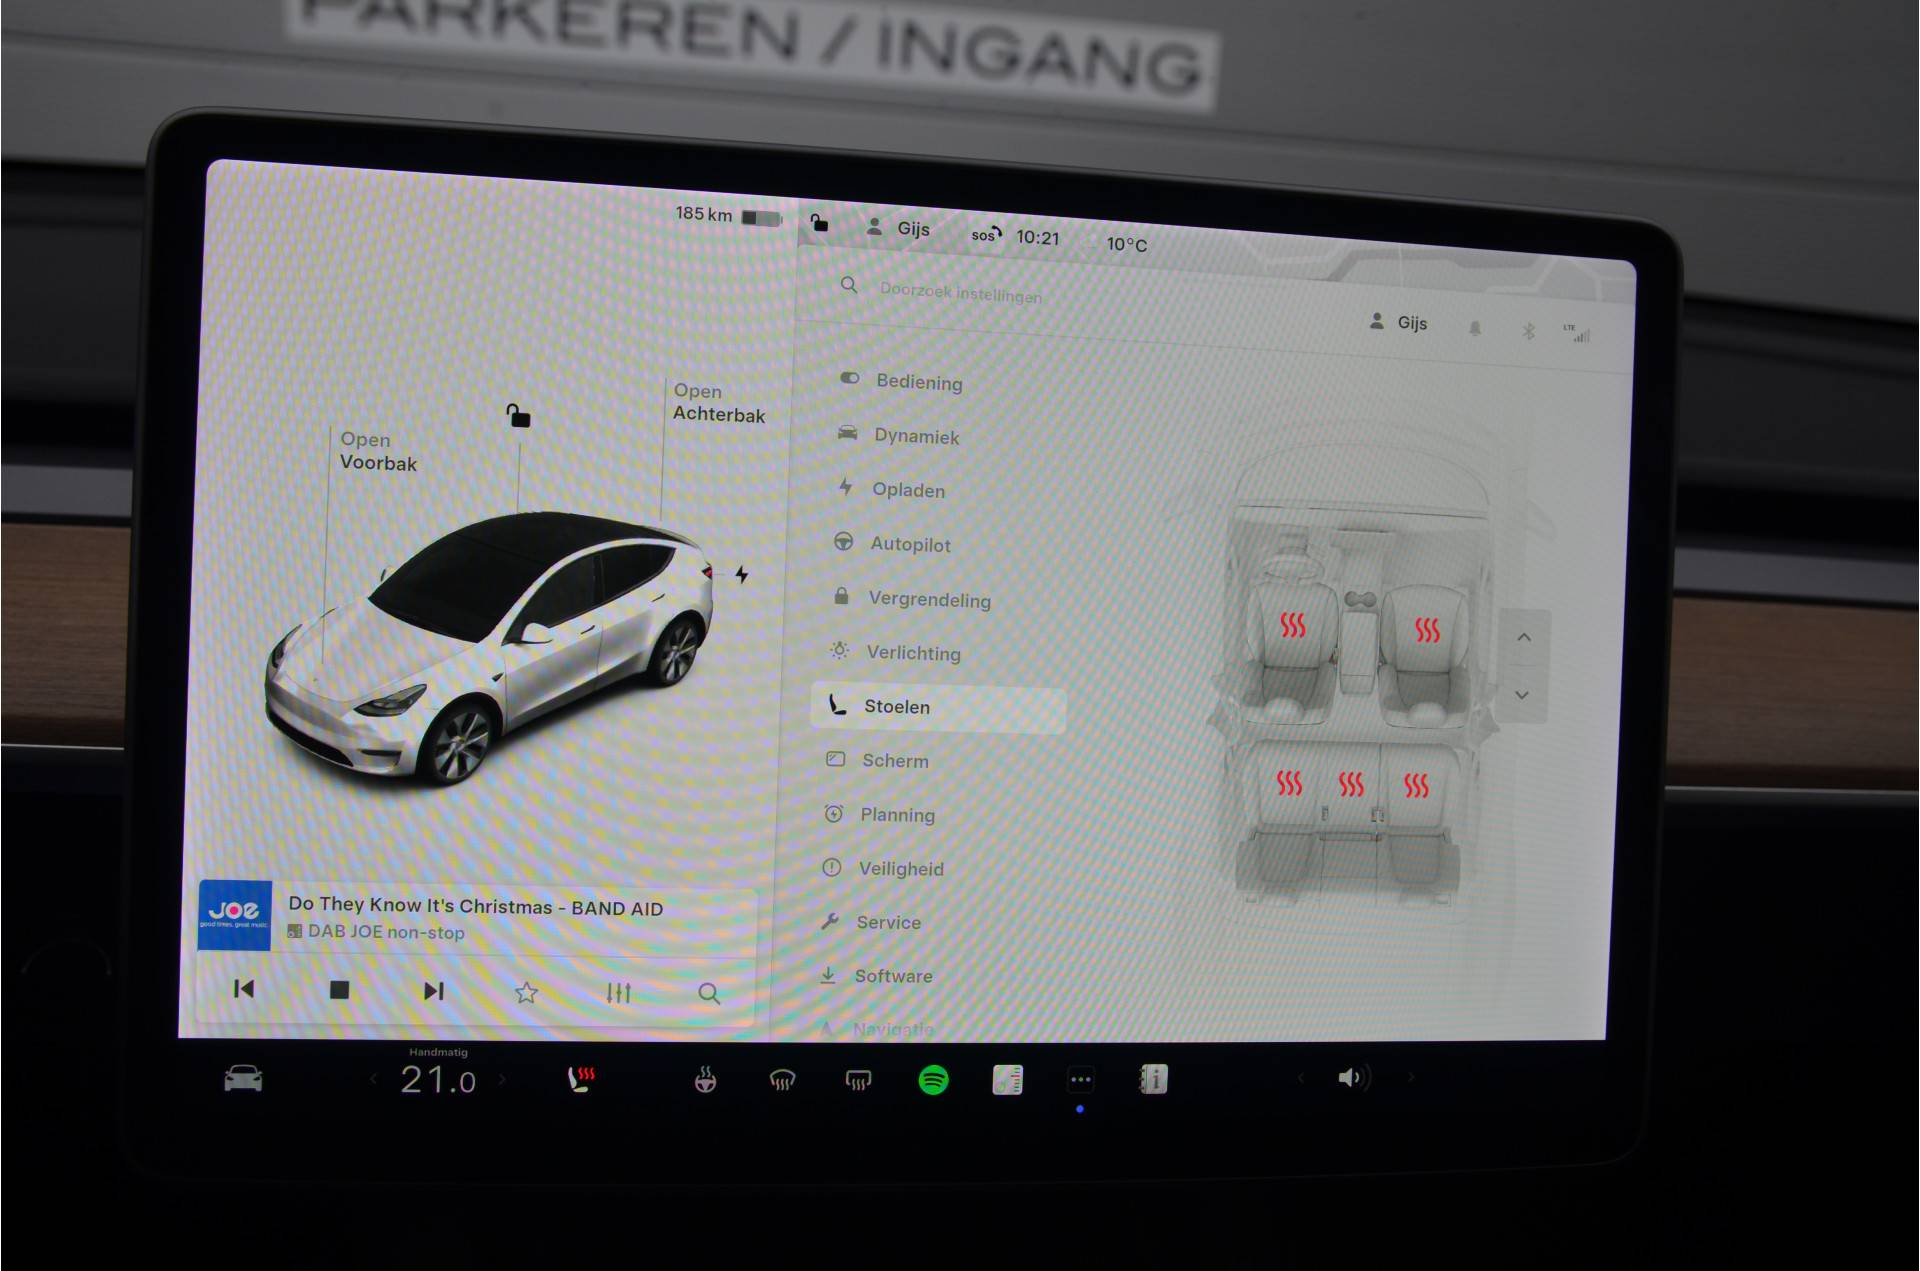Open the owner's manual icon
The image size is (1920, 1271).
tap(1153, 1080)
